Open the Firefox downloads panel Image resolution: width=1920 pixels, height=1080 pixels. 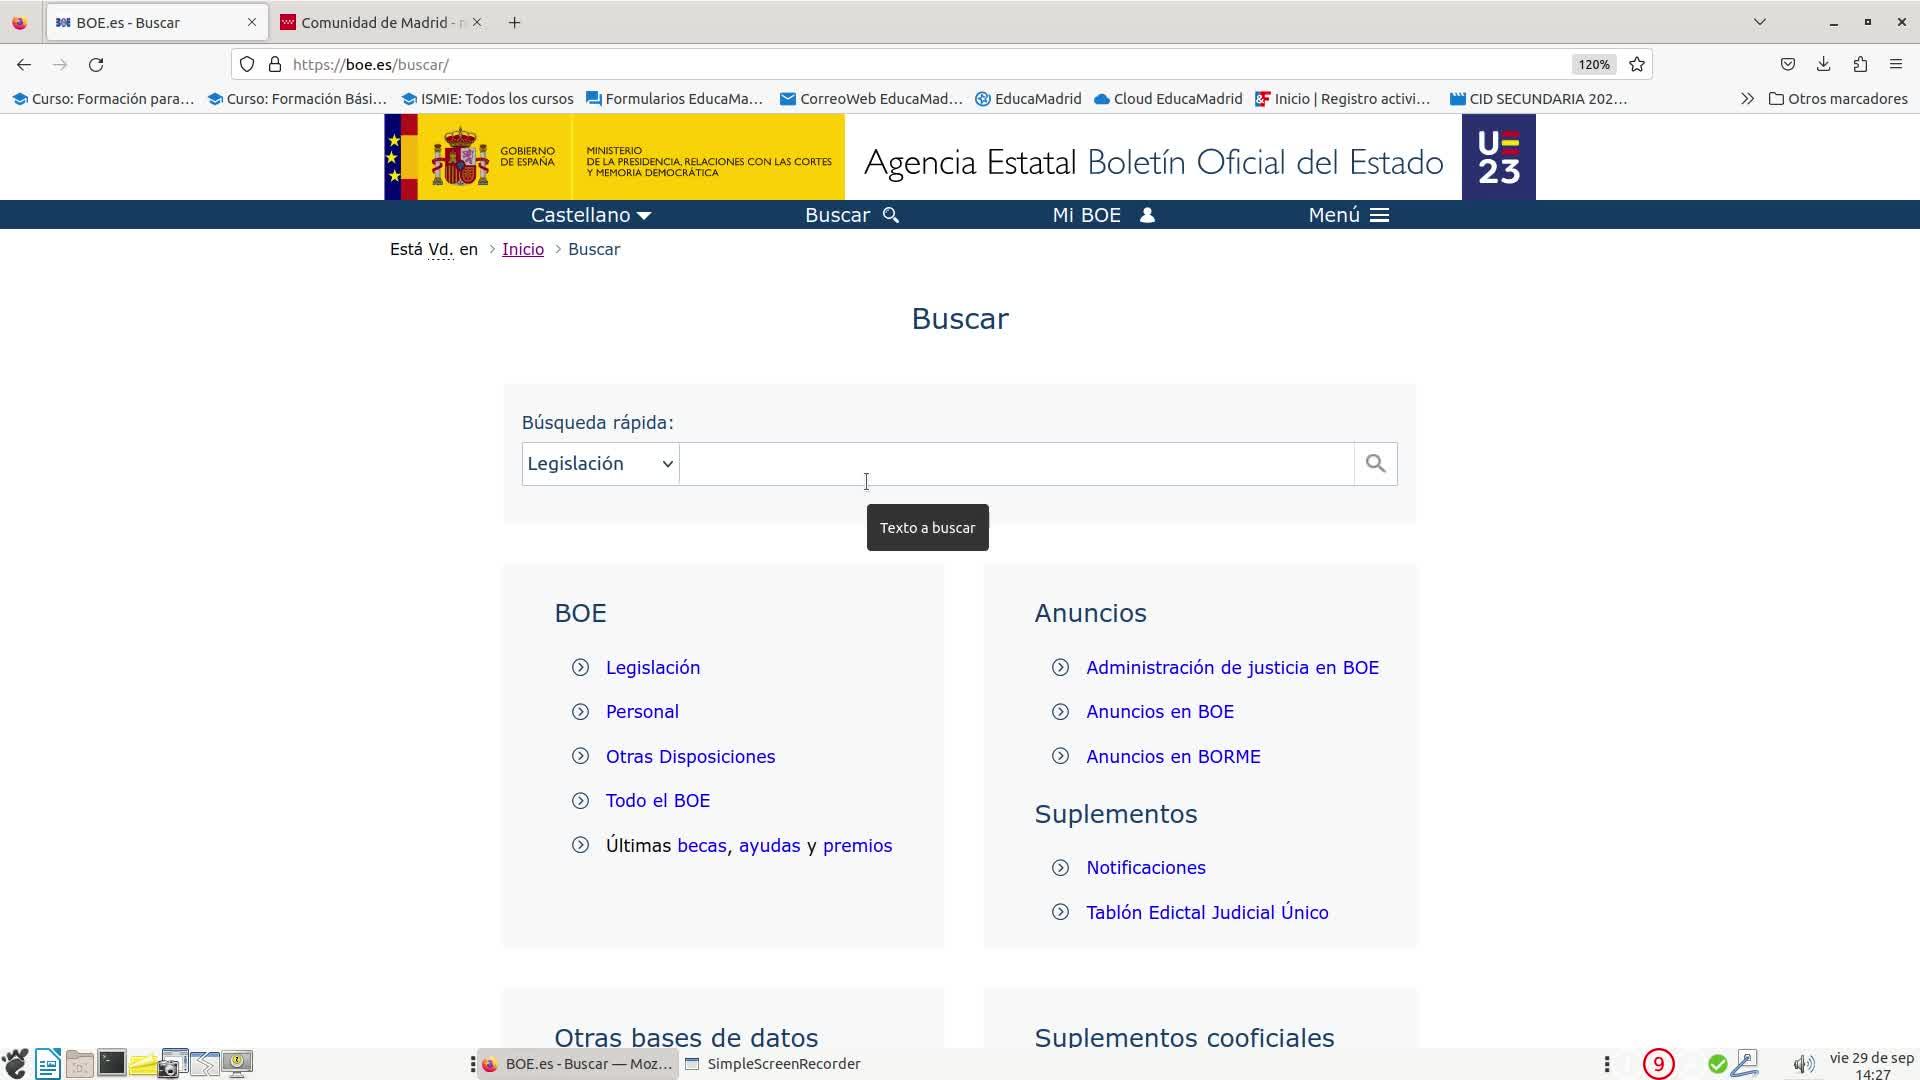point(1823,65)
